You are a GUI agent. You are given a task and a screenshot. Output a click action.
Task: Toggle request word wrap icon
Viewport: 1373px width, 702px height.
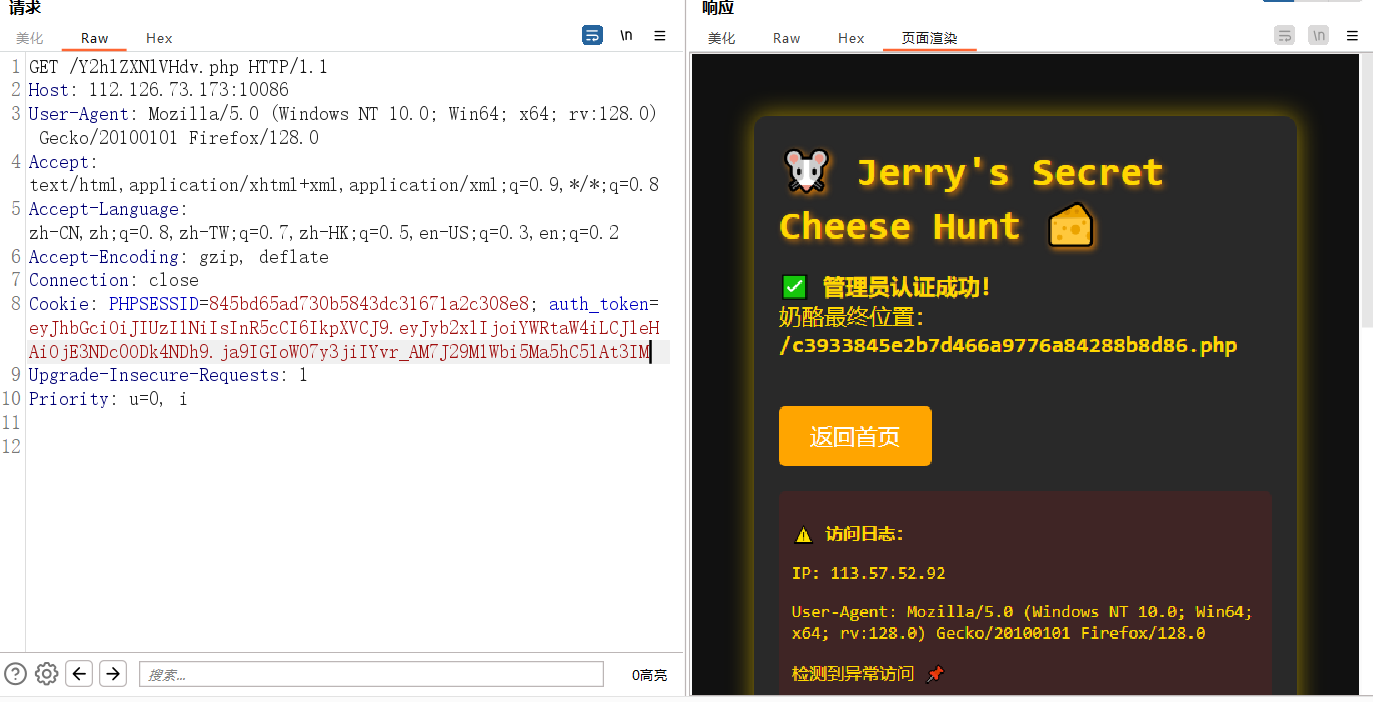(x=592, y=35)
